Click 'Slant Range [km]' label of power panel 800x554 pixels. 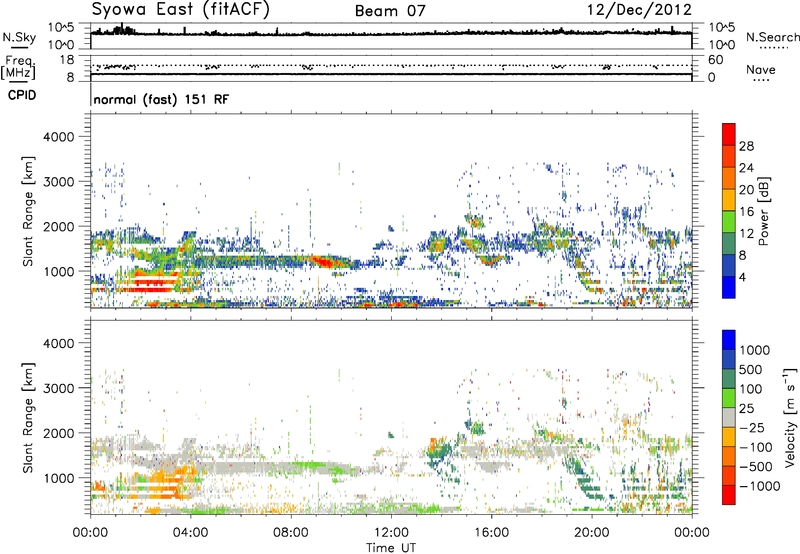(x=28, y=211)
